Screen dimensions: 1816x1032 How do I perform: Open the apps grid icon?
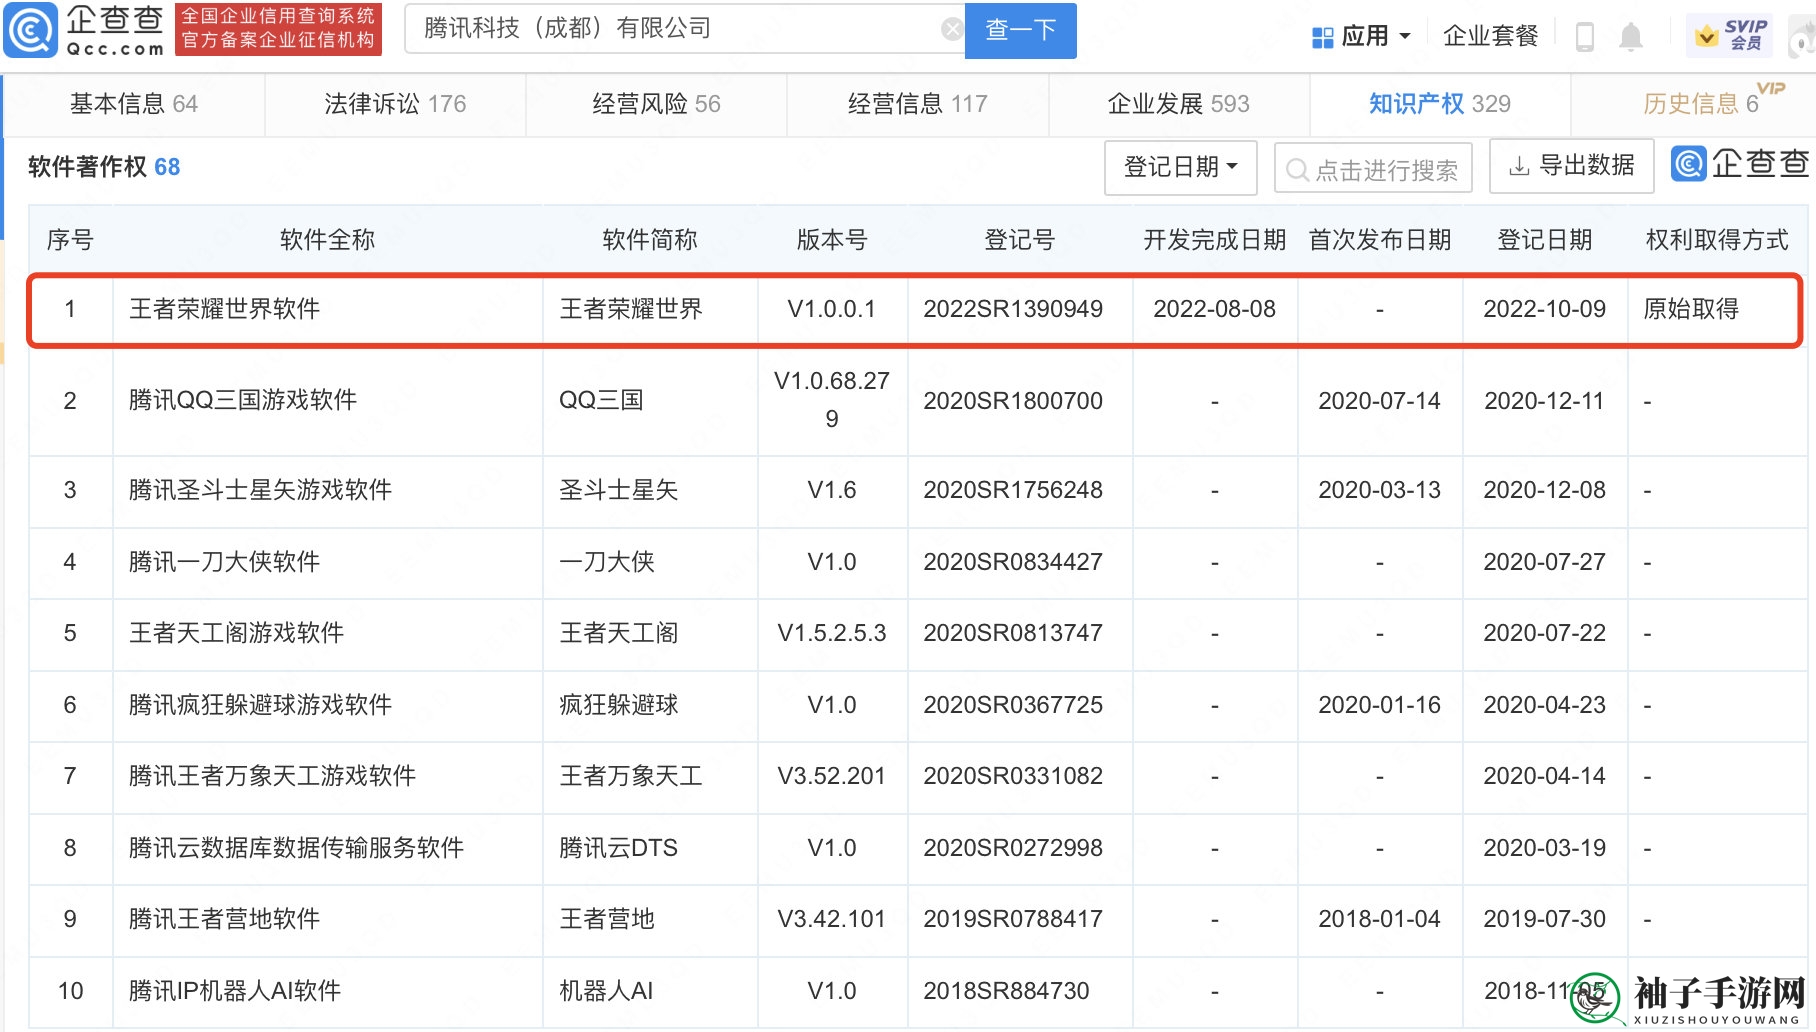tap(1322, 38)
